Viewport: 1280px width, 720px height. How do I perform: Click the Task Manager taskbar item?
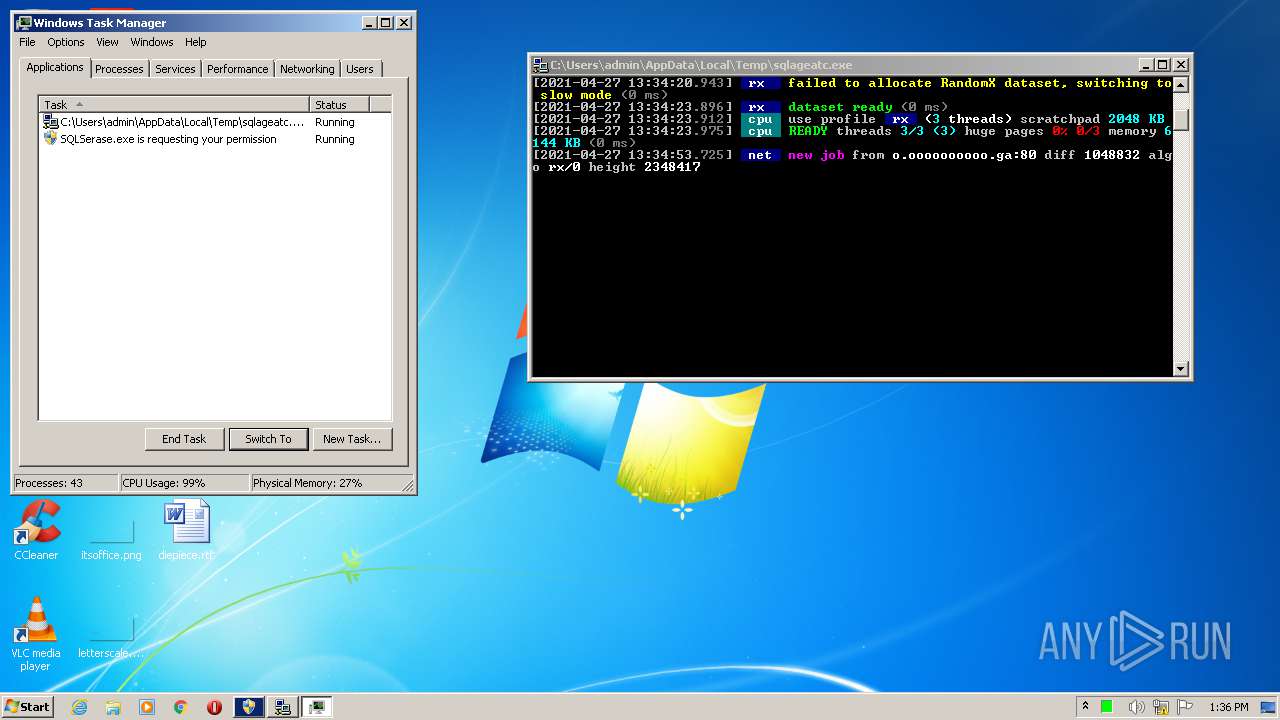(x=317, y=707)
